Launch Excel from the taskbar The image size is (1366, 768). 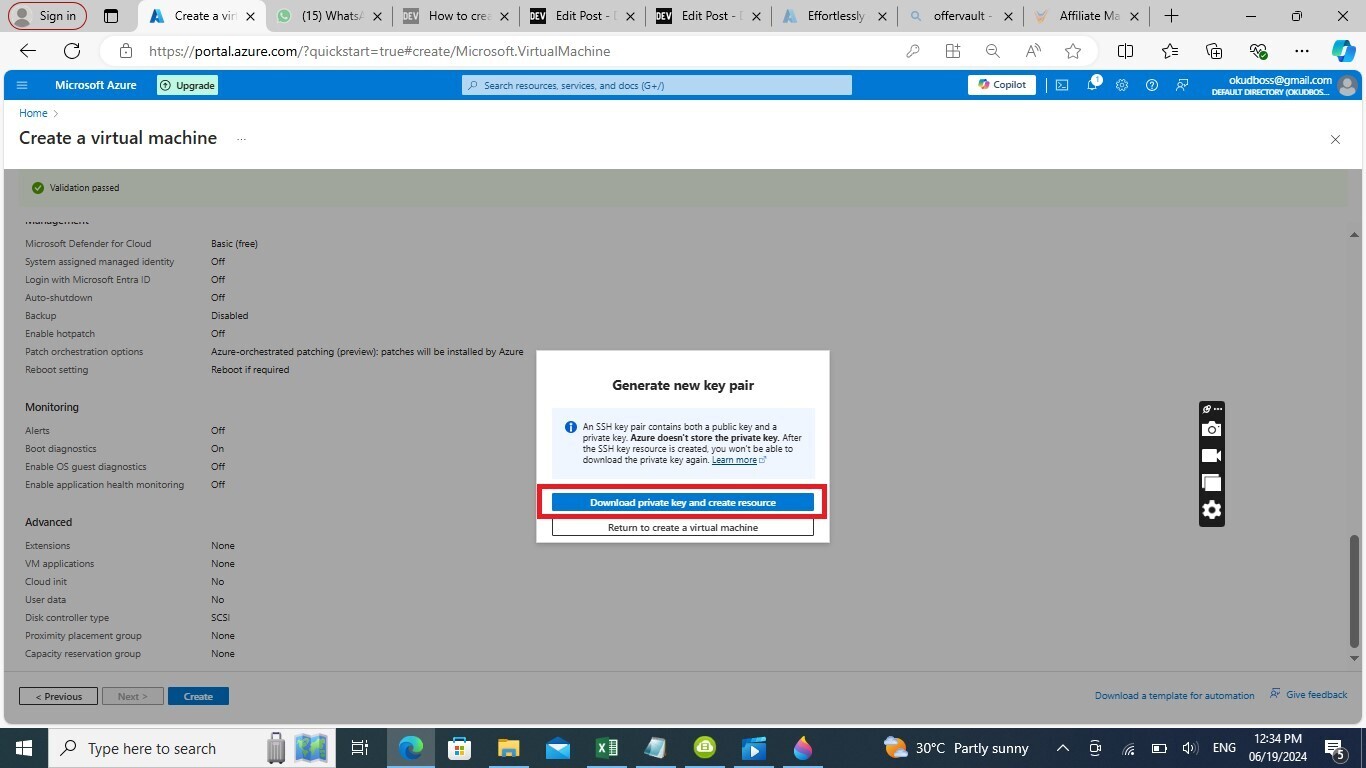pyautogui.click(x=607, y=748)
